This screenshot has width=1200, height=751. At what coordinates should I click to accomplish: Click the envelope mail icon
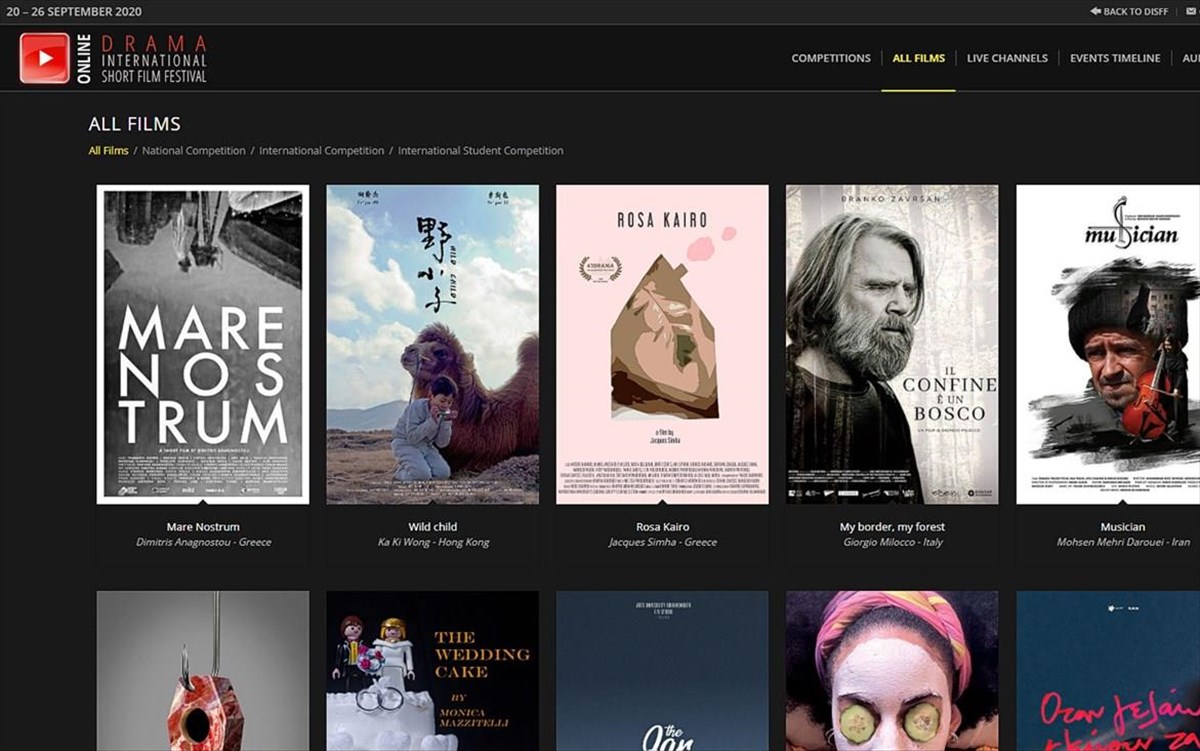coord(1191,12)
